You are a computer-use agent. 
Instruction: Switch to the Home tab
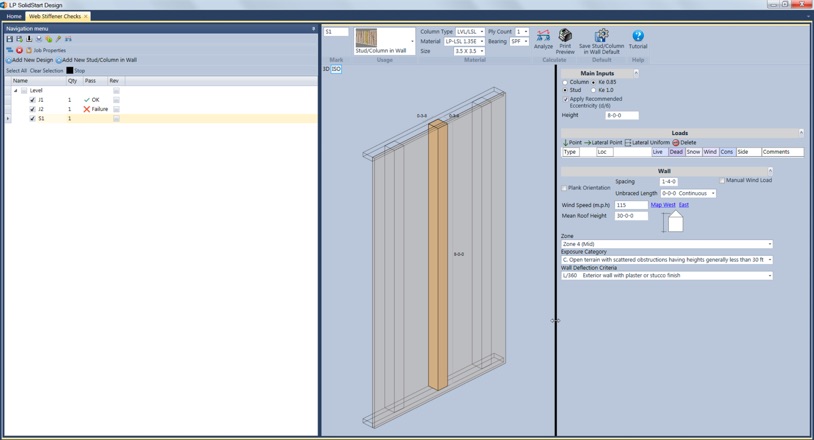tap(14, 16)
